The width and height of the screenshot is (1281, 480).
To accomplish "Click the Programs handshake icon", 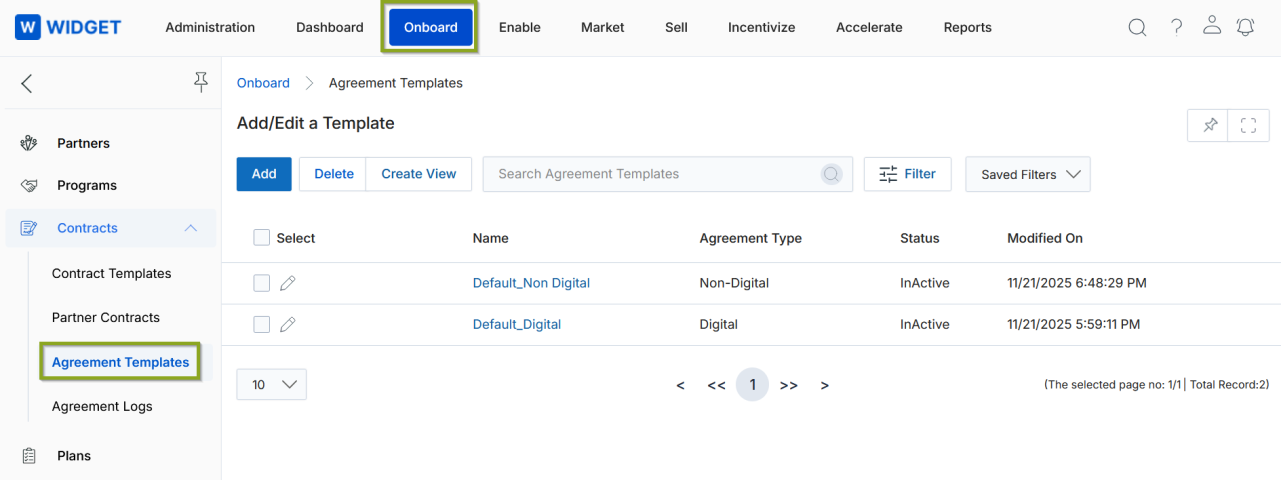I will pos(29,186).
